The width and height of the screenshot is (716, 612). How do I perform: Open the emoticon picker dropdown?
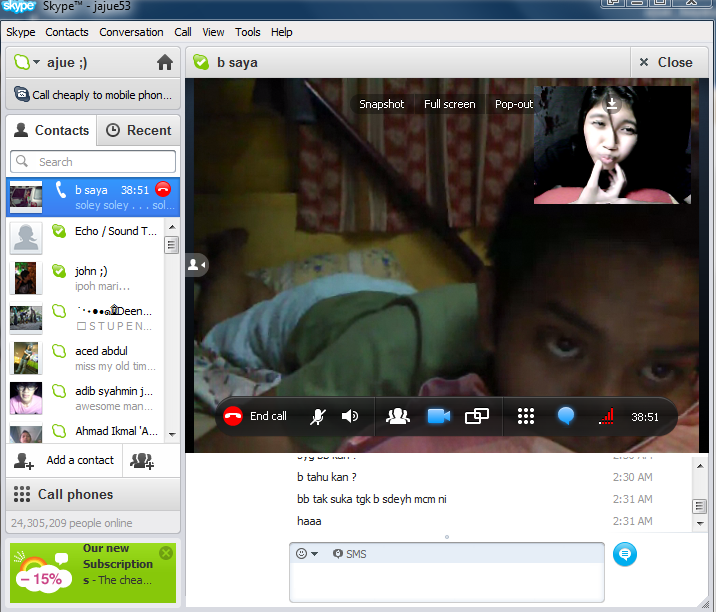tap(306, 554)
